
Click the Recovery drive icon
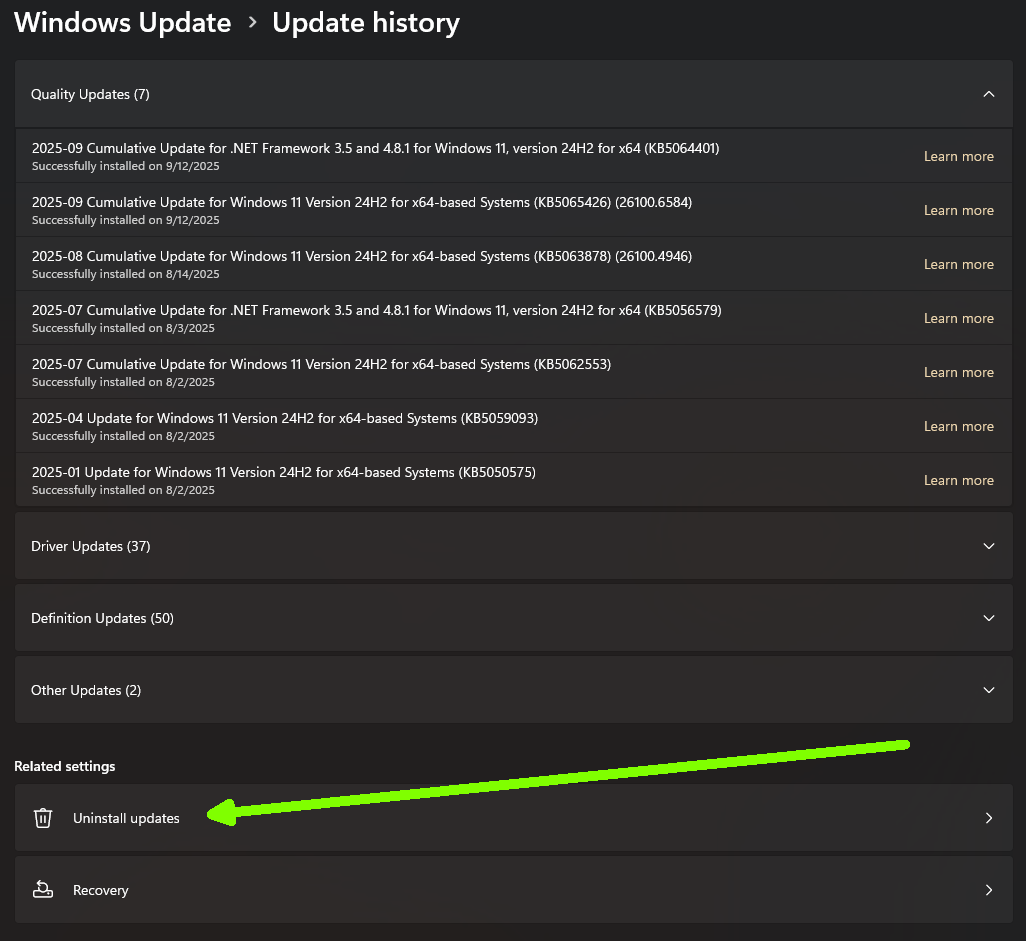point(43,890)
